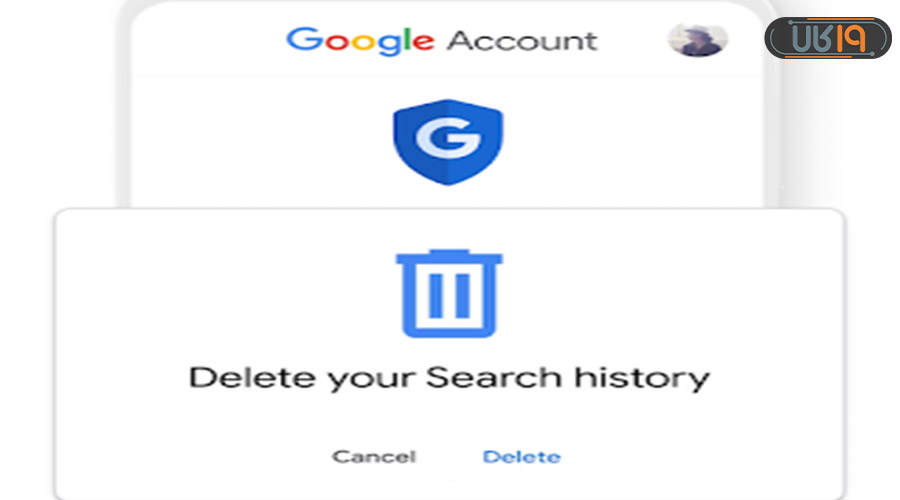The height and width of the screenshot is (500, 900).
Task: Click the lid of the trash can
Action: tap(449, 257)
